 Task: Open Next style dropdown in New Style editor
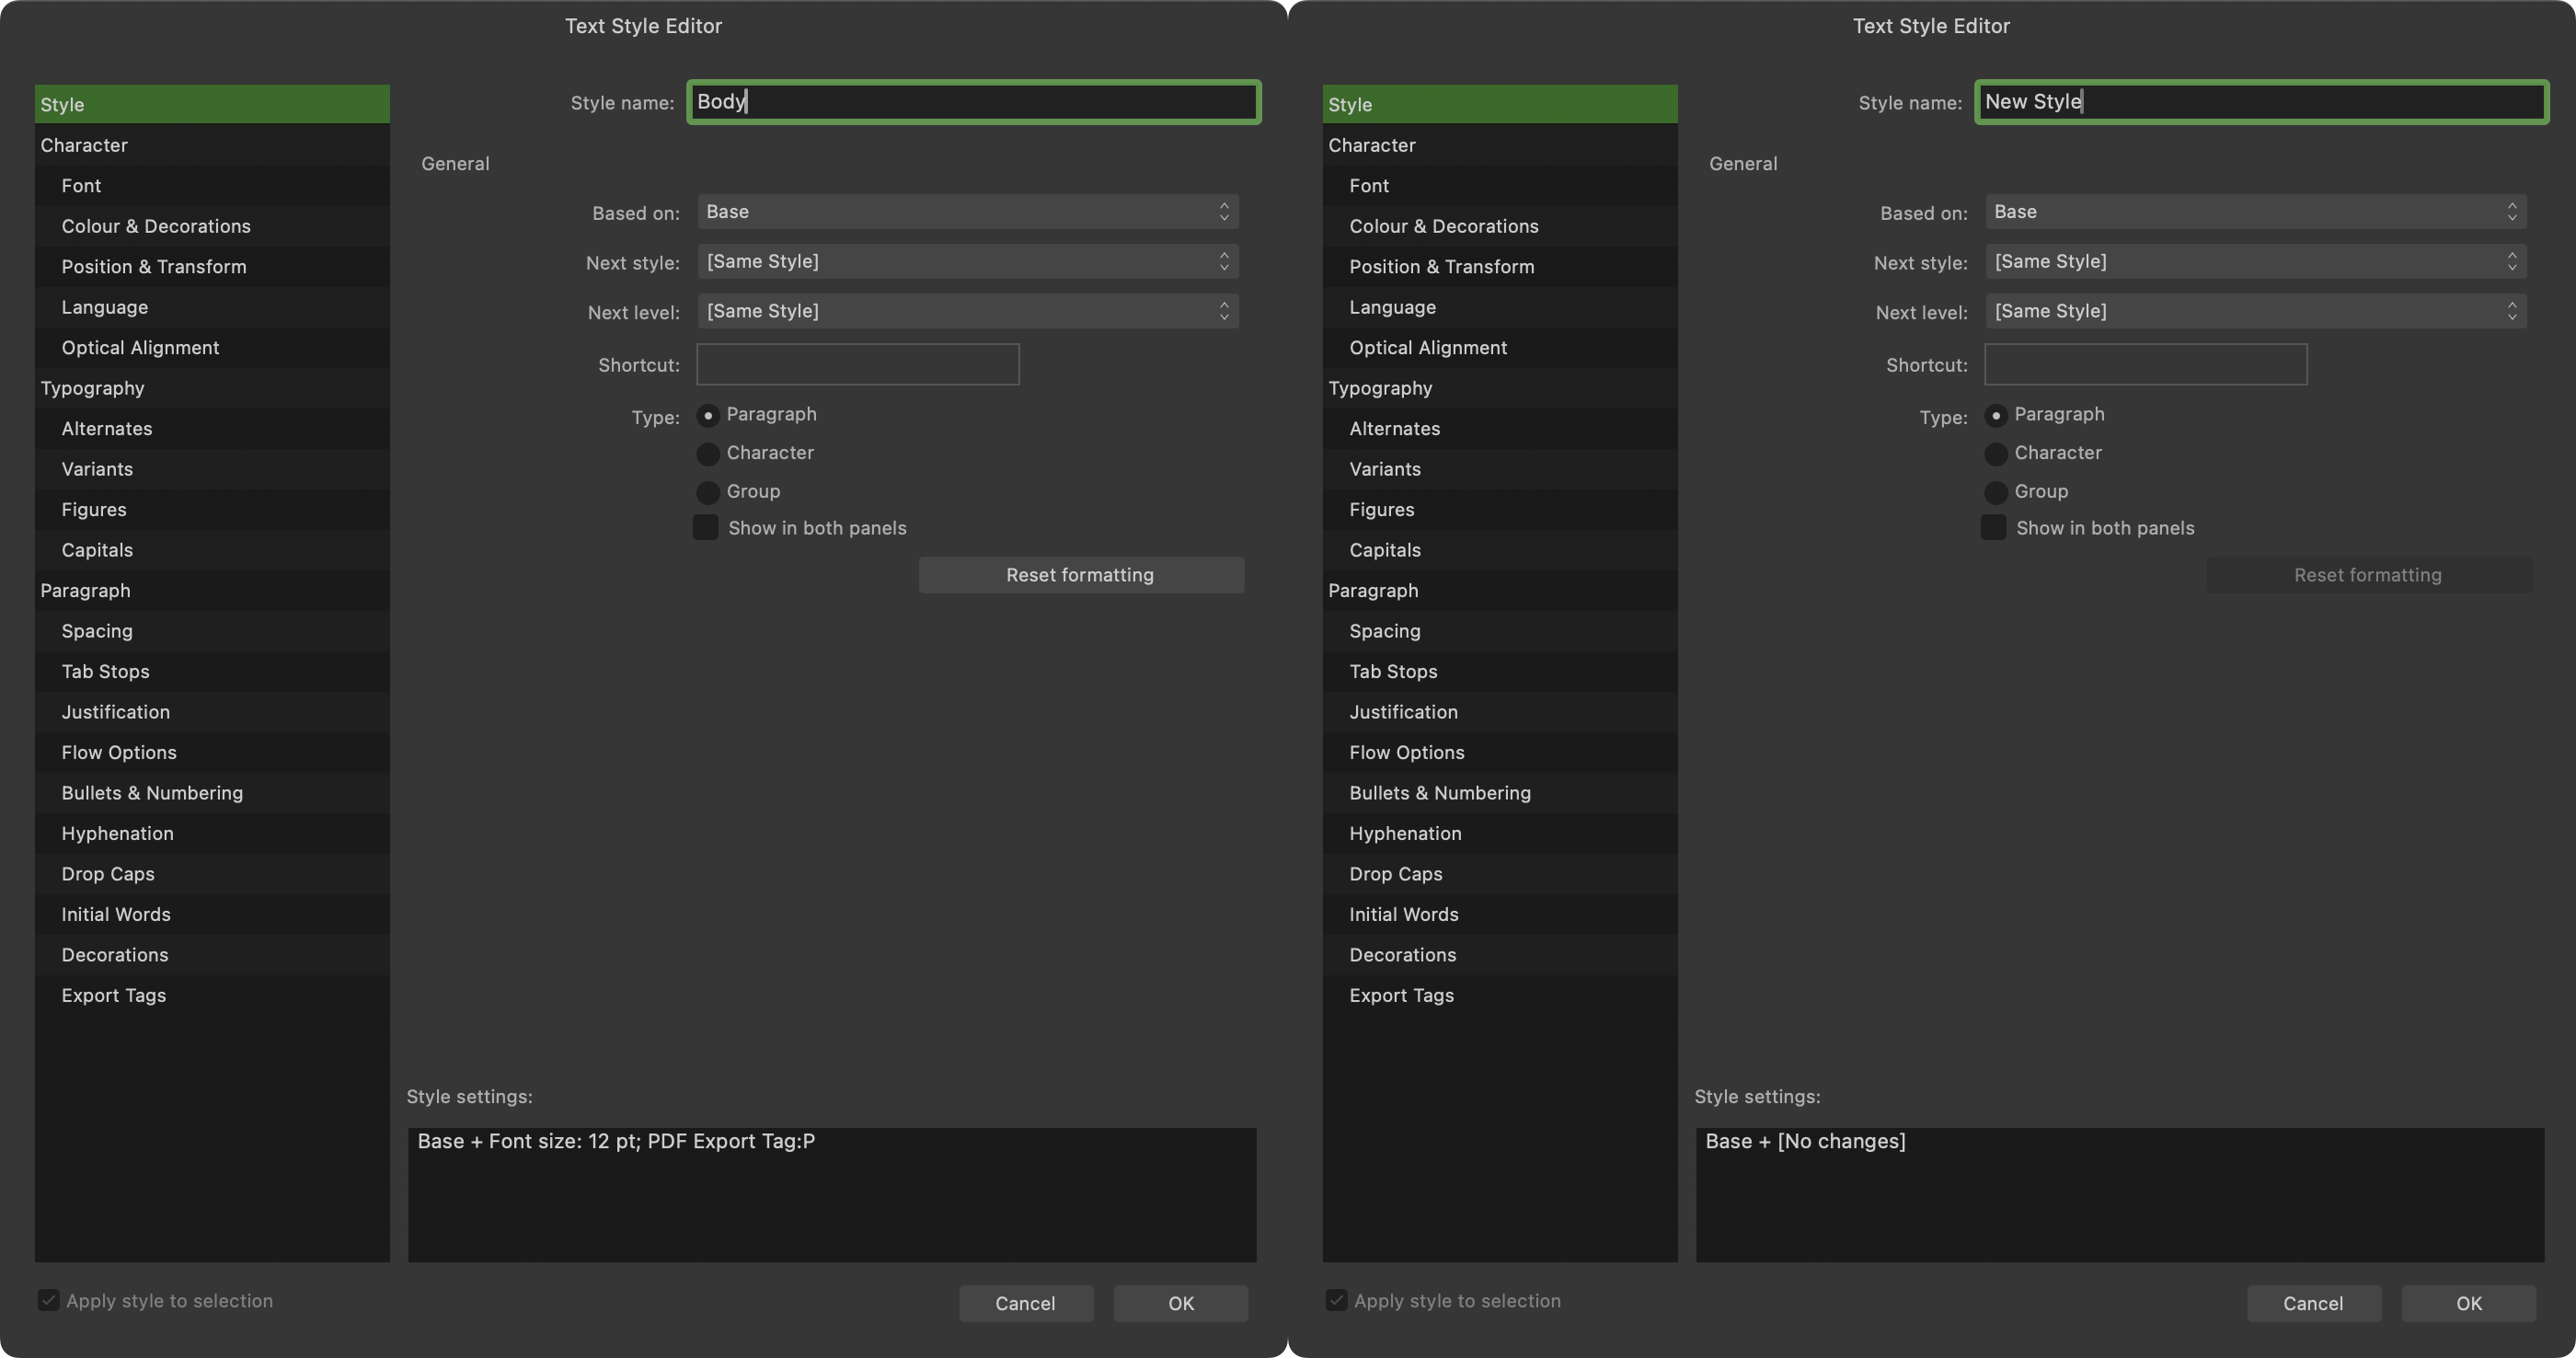(2256, 261)
